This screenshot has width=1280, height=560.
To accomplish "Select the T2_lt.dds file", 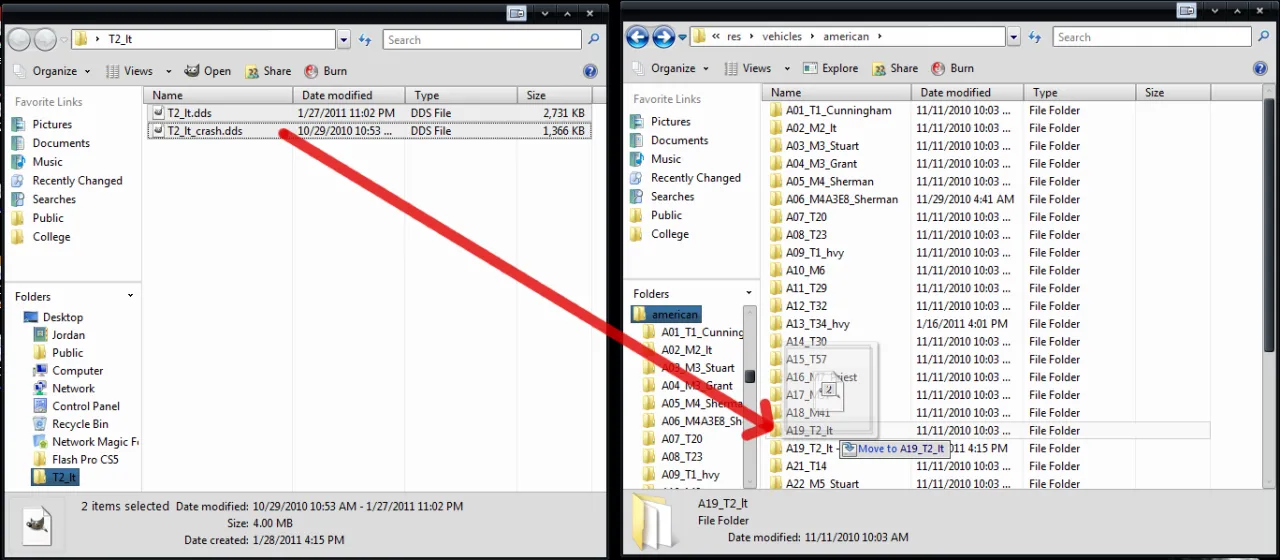I will point(189,113).
